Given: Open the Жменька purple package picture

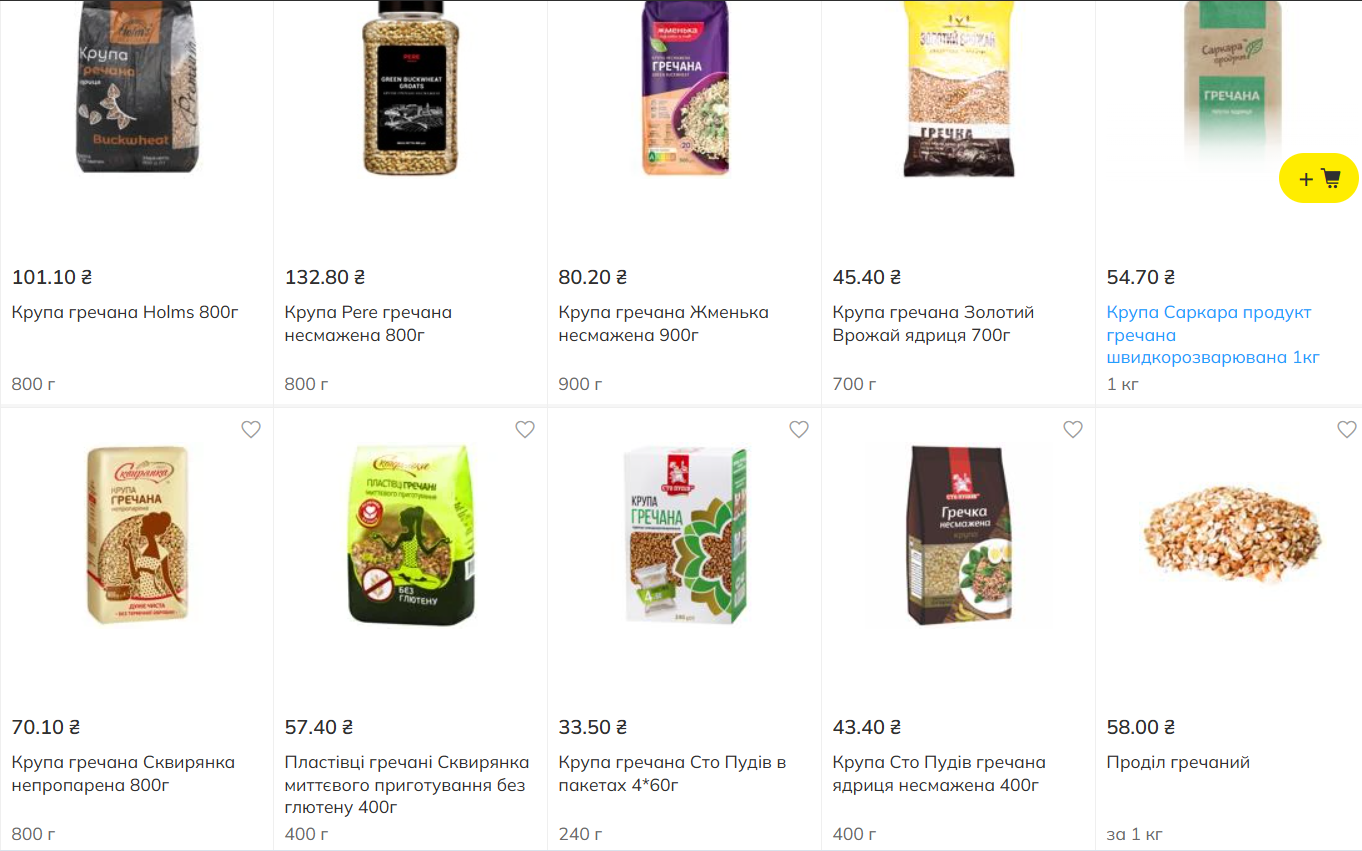Looking at the screenshot, I should [685, 88].
